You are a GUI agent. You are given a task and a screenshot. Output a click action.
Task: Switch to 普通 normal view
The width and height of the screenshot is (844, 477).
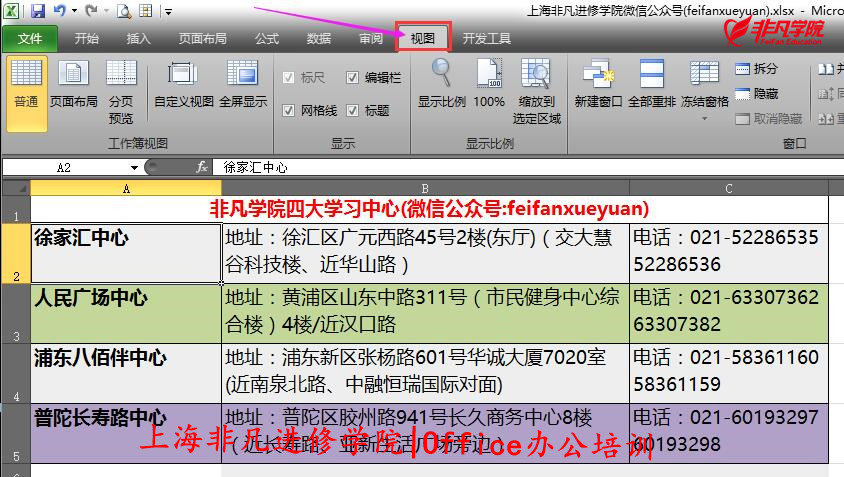tap(26, 94)
